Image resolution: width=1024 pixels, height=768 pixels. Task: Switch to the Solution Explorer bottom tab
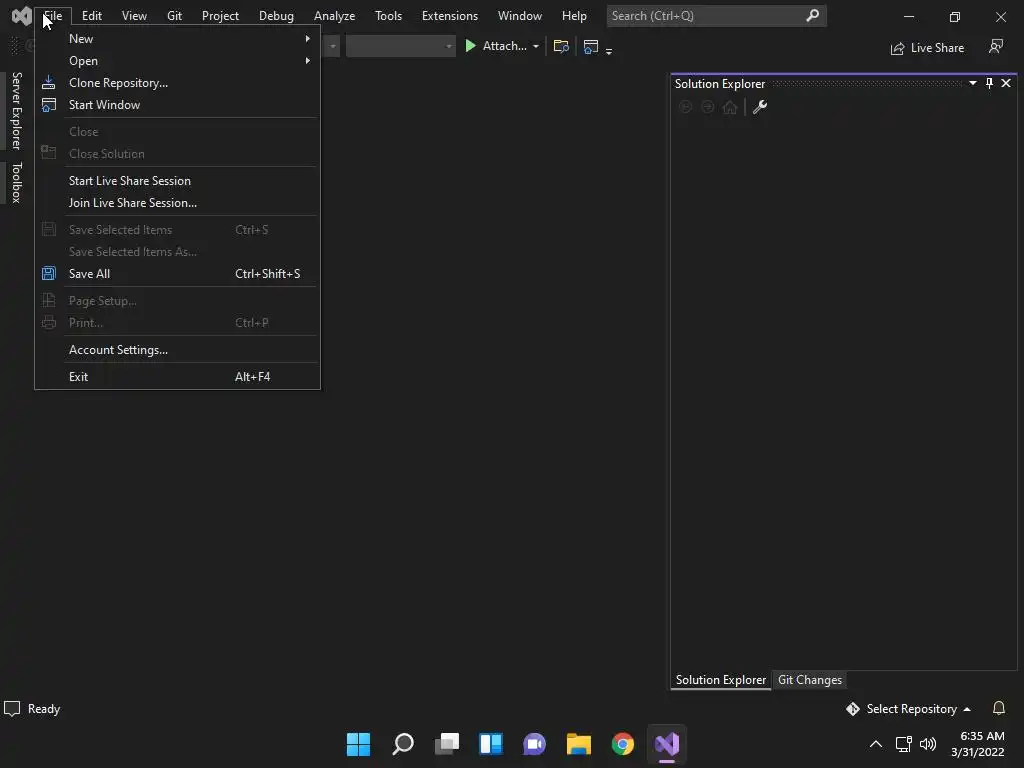pos(721,680)
